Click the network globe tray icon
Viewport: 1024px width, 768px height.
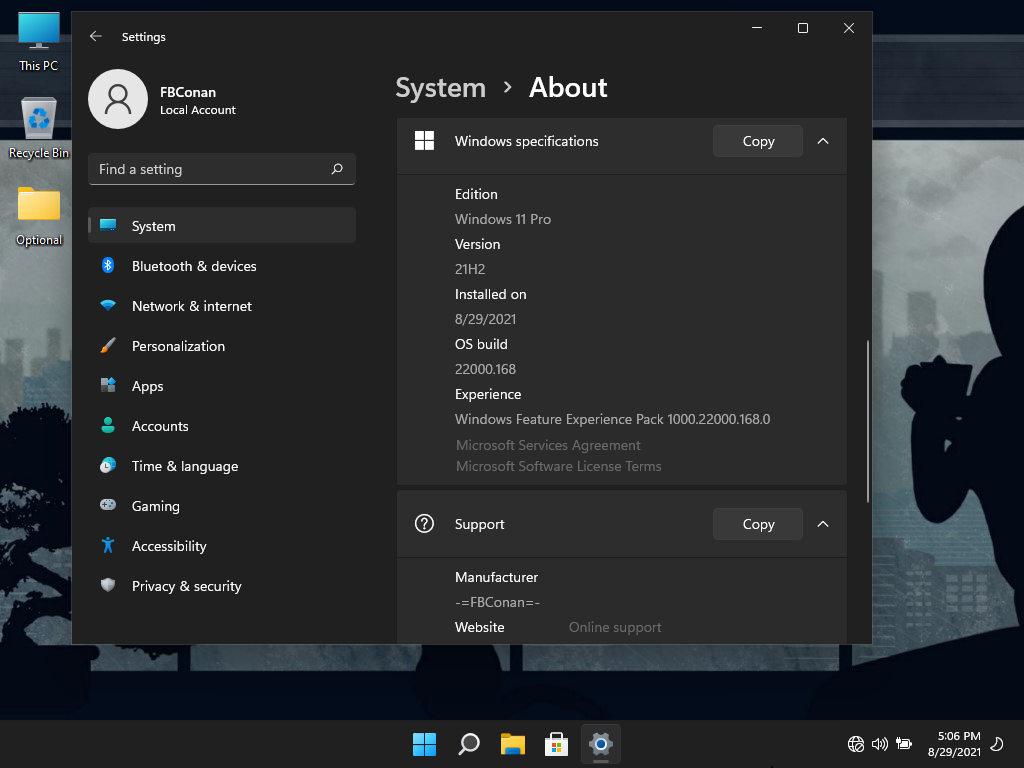click(x=856, y=744)
